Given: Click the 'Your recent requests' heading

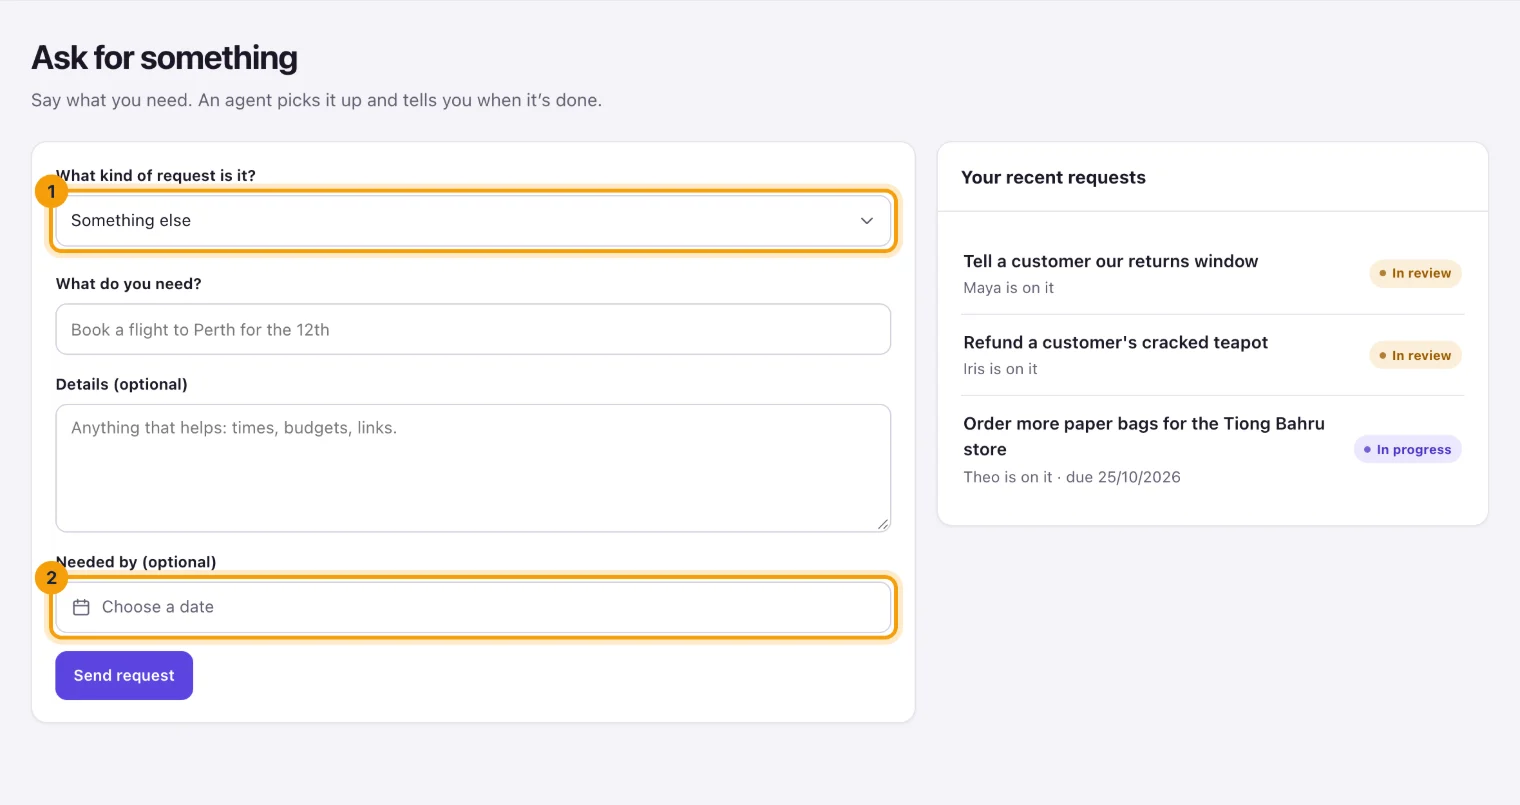Looking at the screenshot, I should [1053, 177].
